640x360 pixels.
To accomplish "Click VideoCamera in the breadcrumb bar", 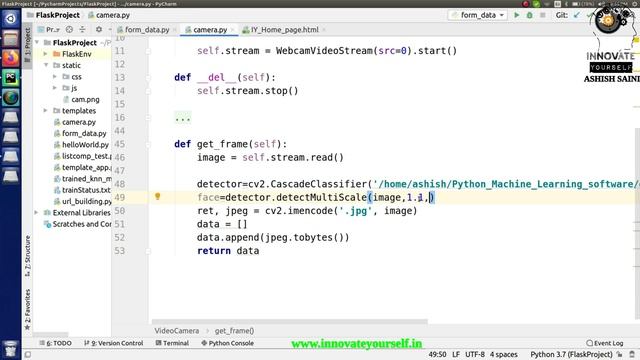I will point(177,331).
